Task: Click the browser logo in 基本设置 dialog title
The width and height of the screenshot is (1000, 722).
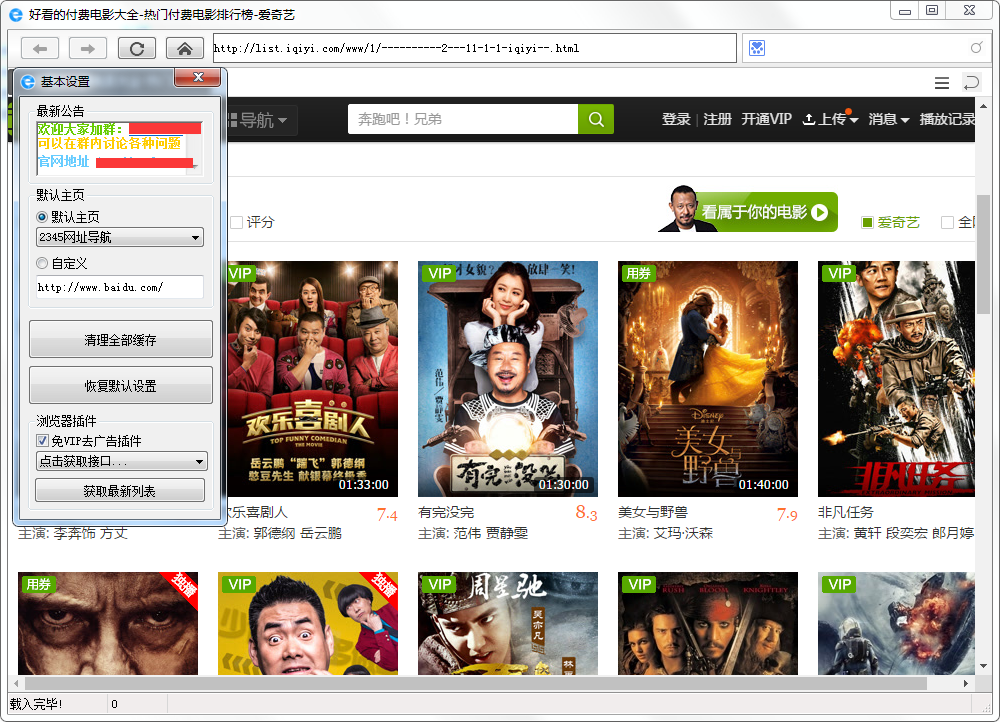Action: (28, 82)
